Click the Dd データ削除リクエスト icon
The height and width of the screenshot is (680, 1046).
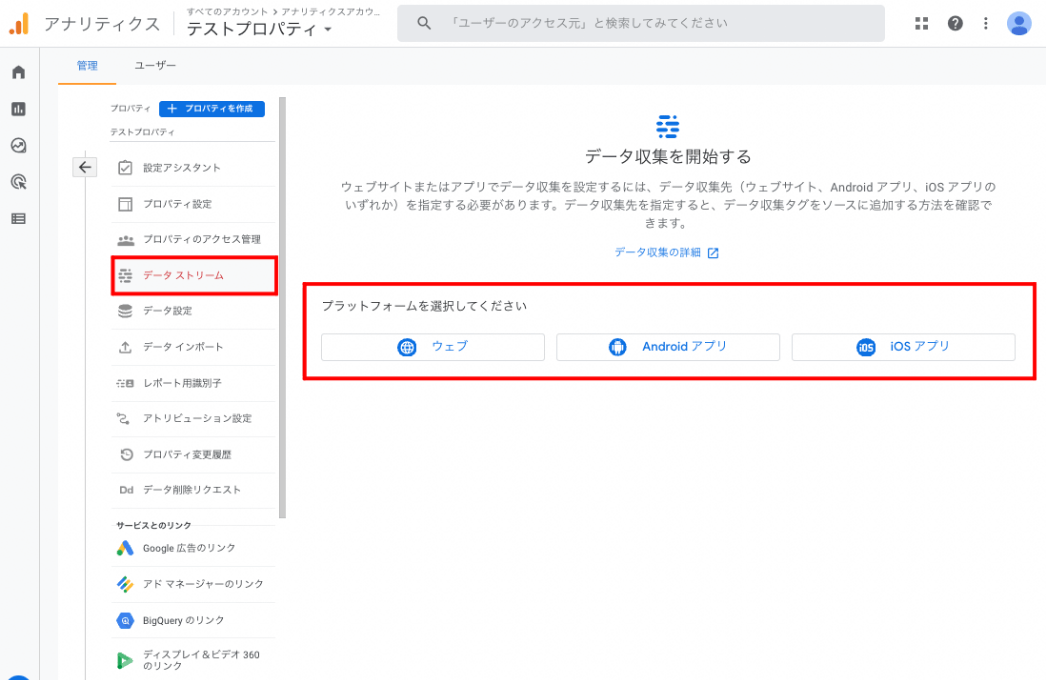[x=126, y=490]
